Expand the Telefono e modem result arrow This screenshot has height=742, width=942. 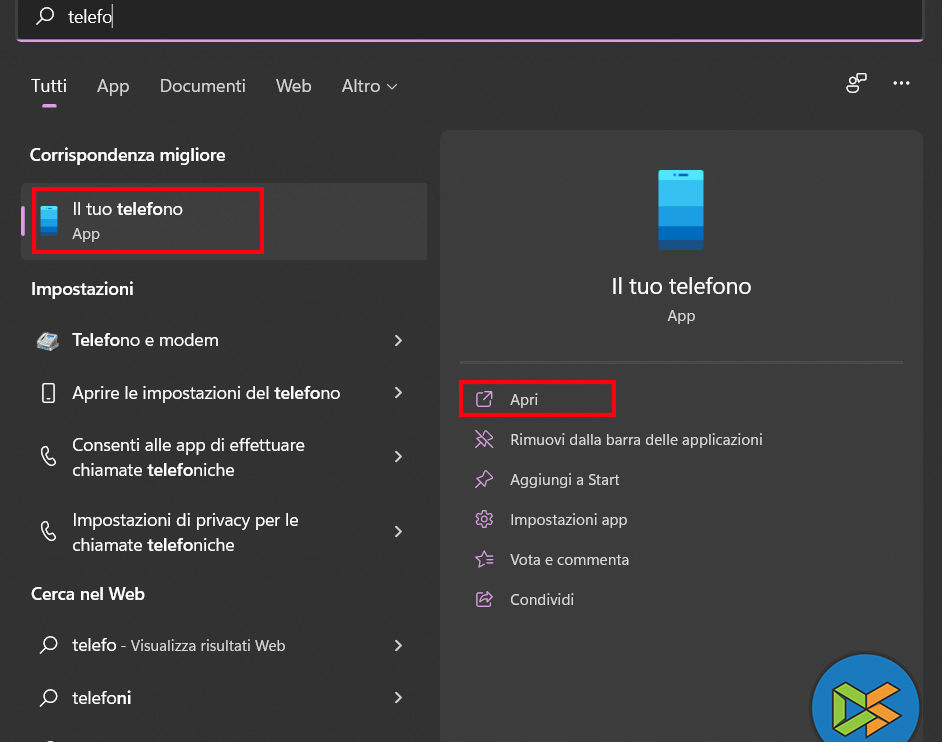398,341
